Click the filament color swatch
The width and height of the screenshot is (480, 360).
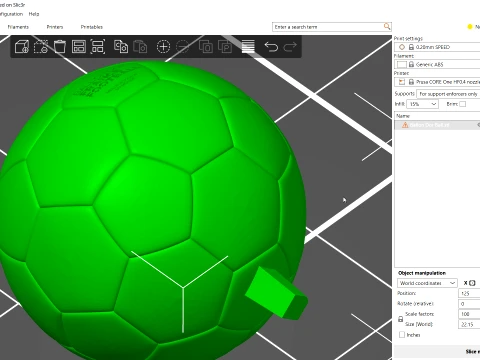coord(402,64)
